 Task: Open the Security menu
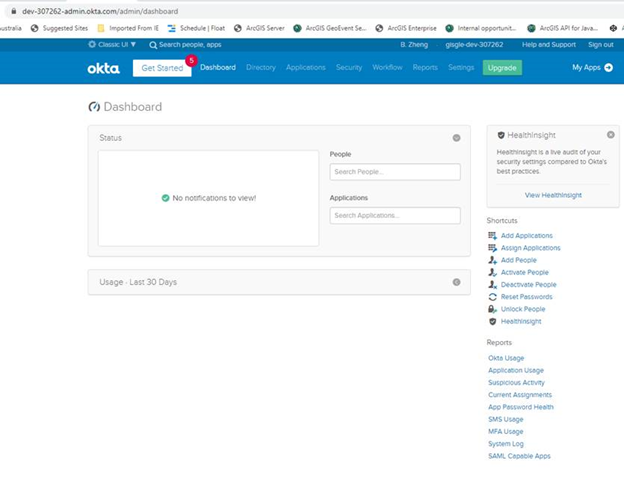pyautogui.click(x=349, y=67)
